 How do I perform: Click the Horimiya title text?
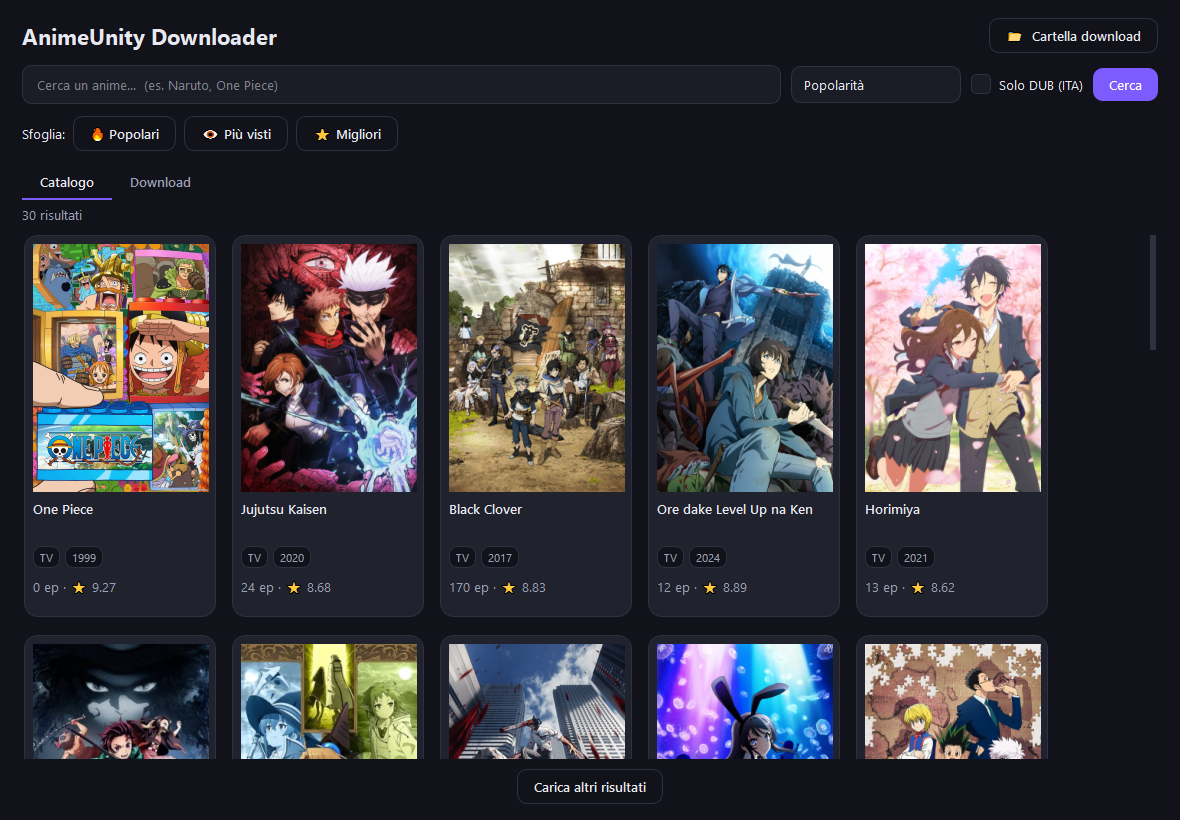(x=893, y=509)
